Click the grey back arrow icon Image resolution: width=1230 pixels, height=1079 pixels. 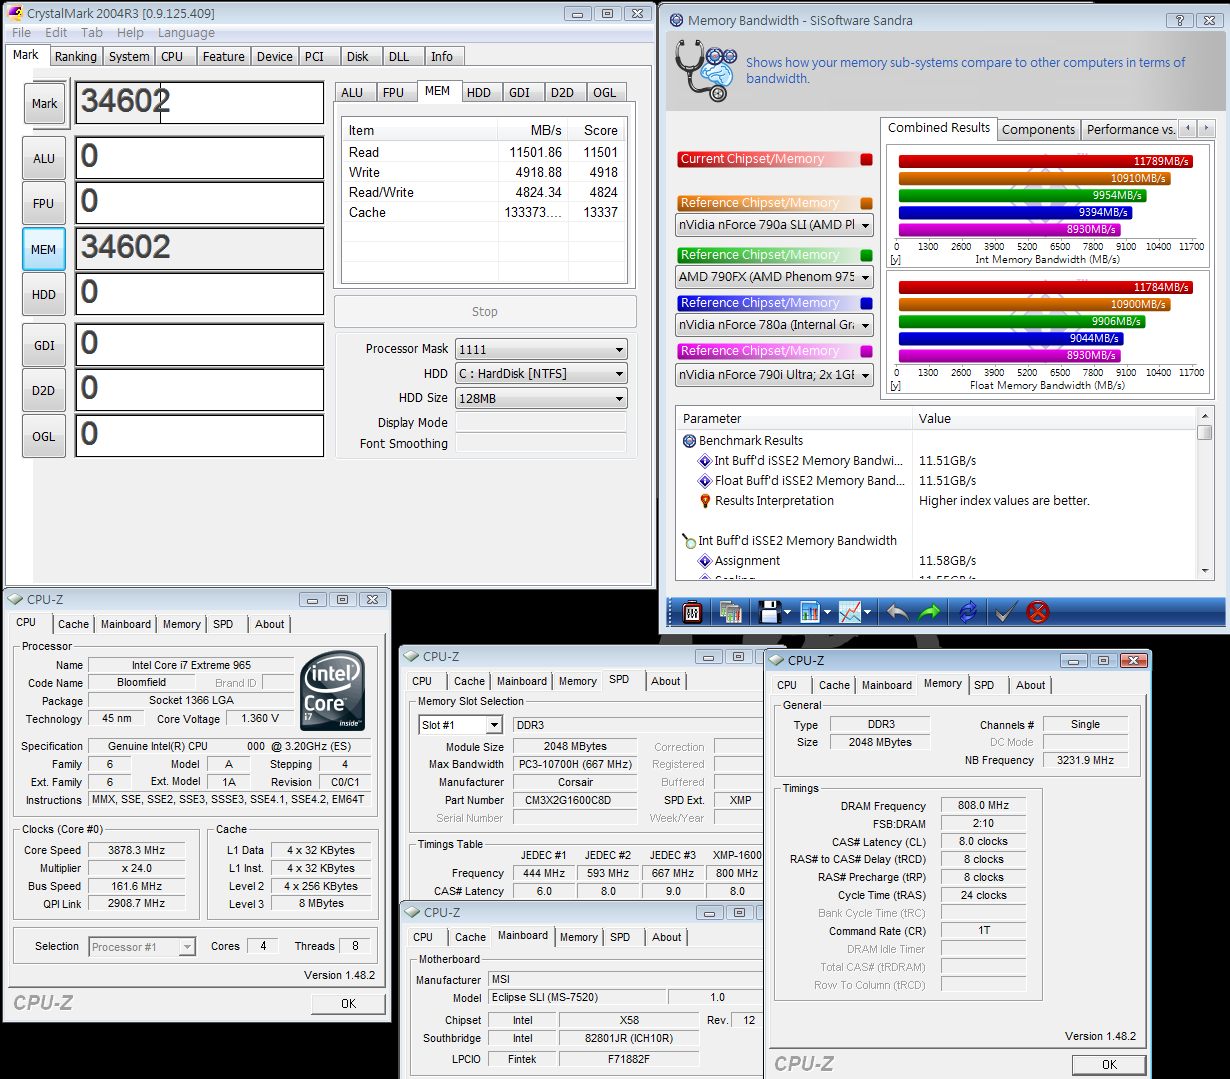tap(897, 612)
